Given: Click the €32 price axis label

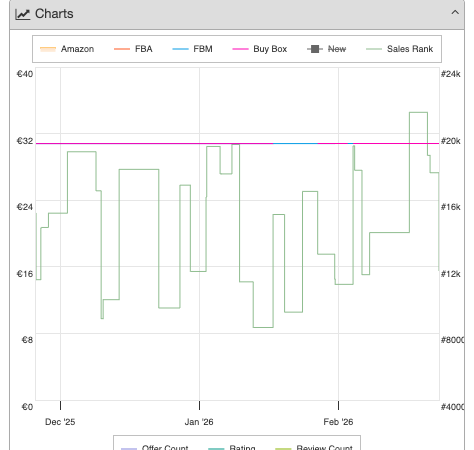Looking at the screenshot, I should click(x=25, y=141).
